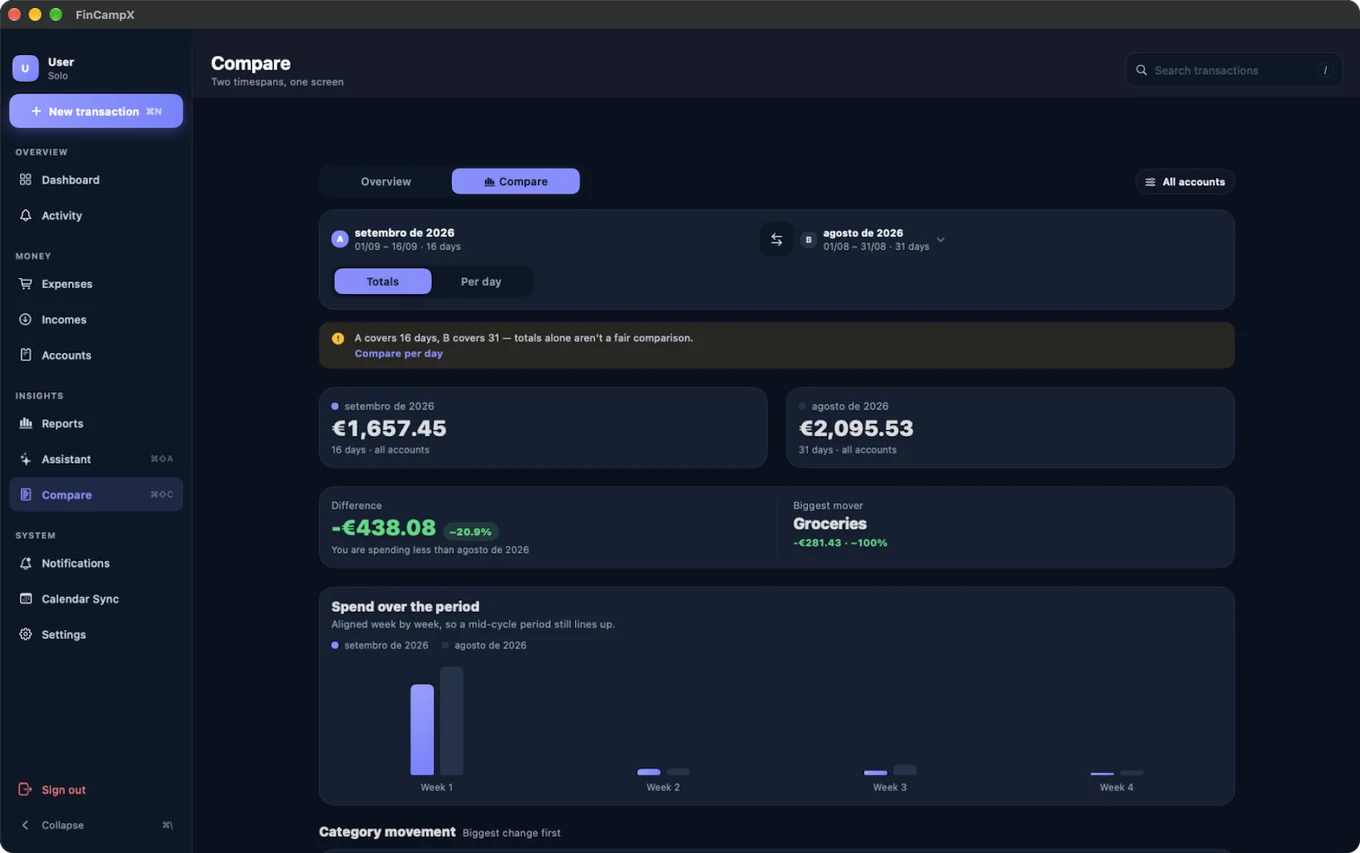This screenshot has height=853, width=1360.
Task: Click the yellow warning icon in the banner
Action: (x=338, y=338)
